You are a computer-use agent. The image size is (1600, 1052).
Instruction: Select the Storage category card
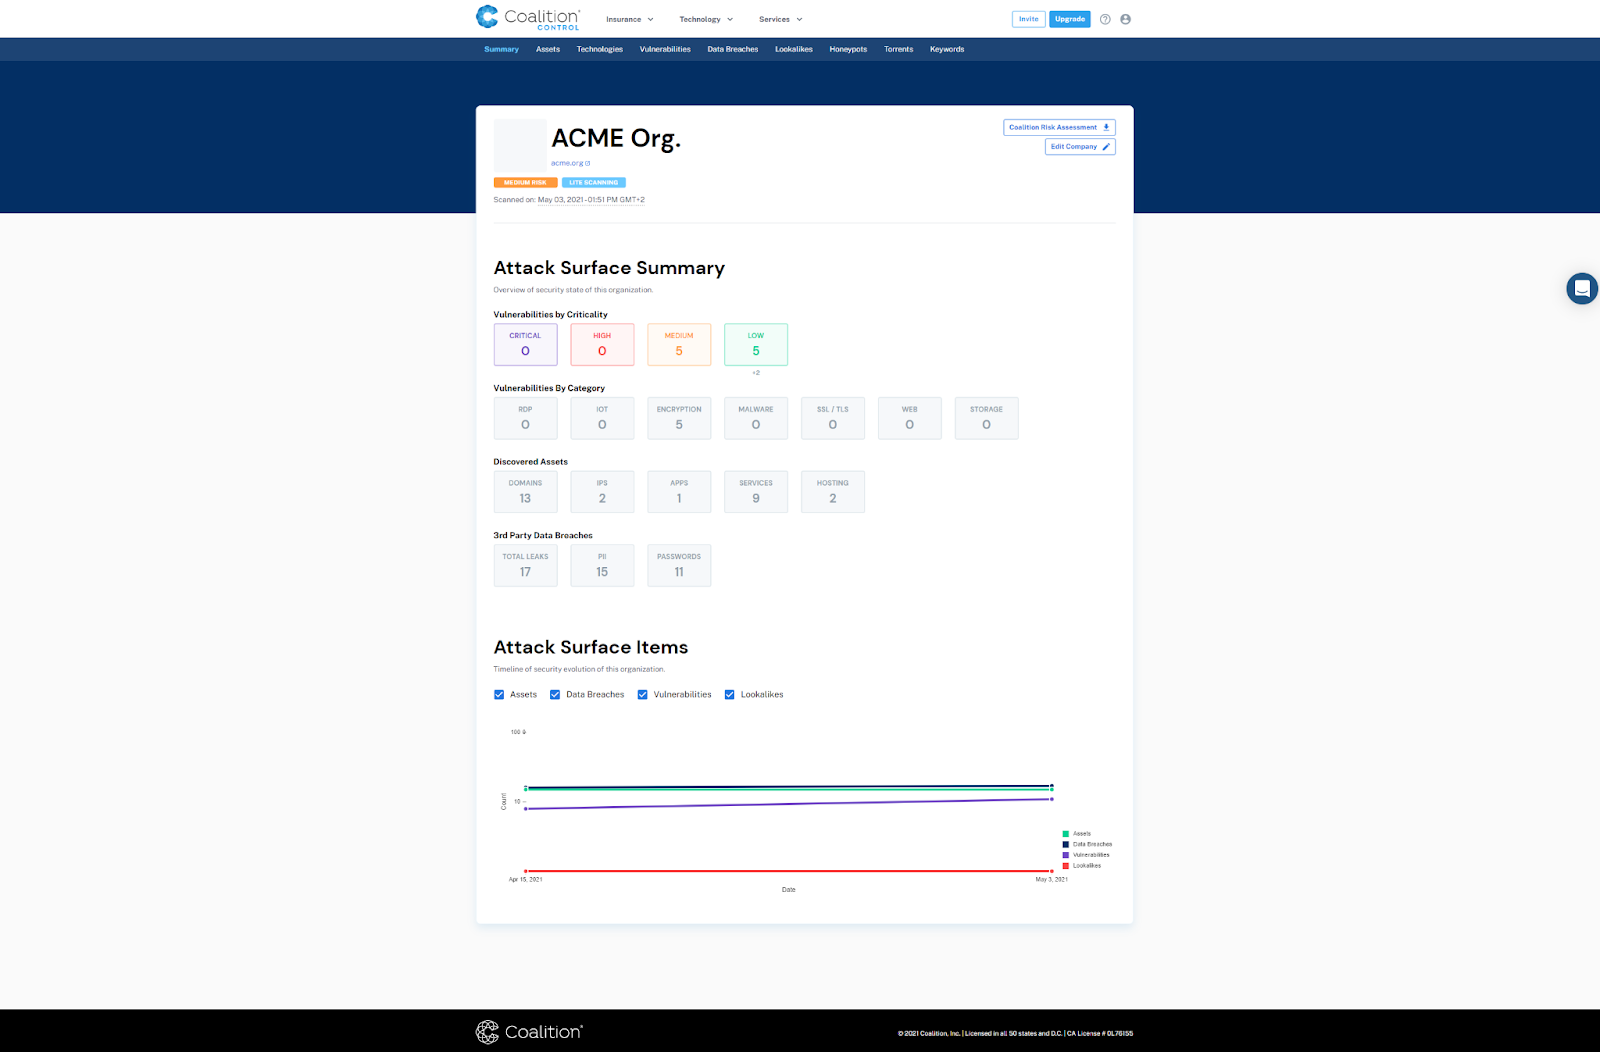click(987, 418)
